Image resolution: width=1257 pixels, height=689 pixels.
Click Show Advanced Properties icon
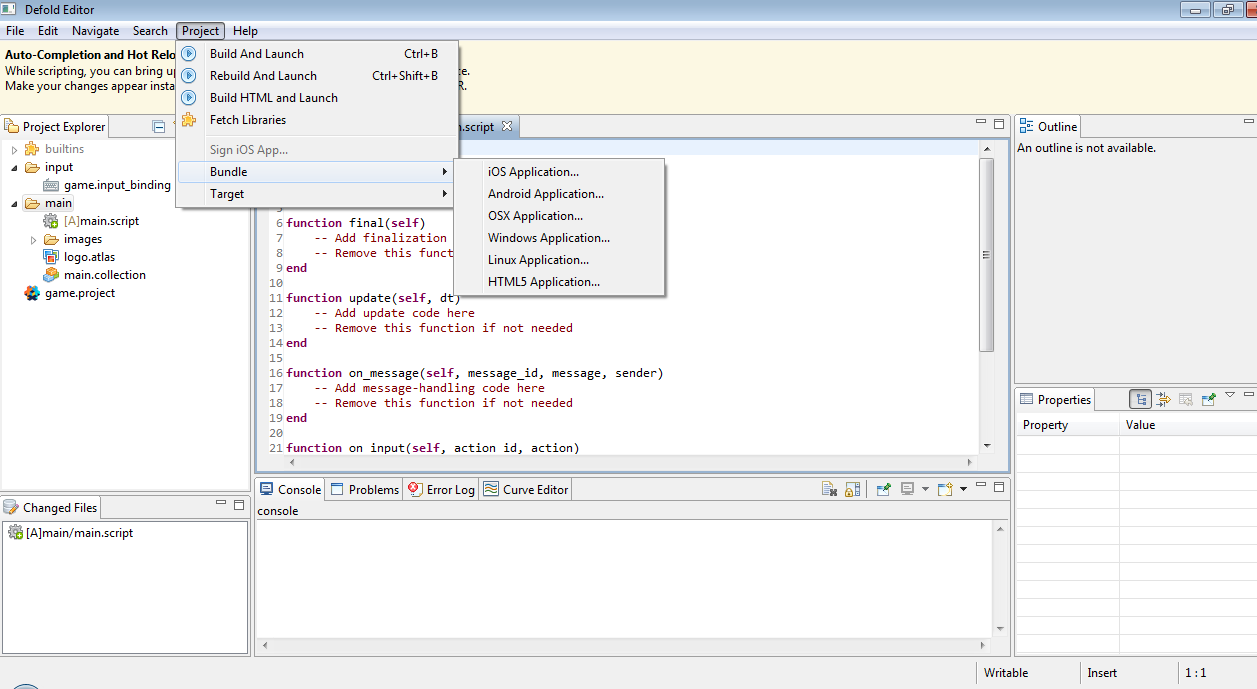pos(1163,399)
